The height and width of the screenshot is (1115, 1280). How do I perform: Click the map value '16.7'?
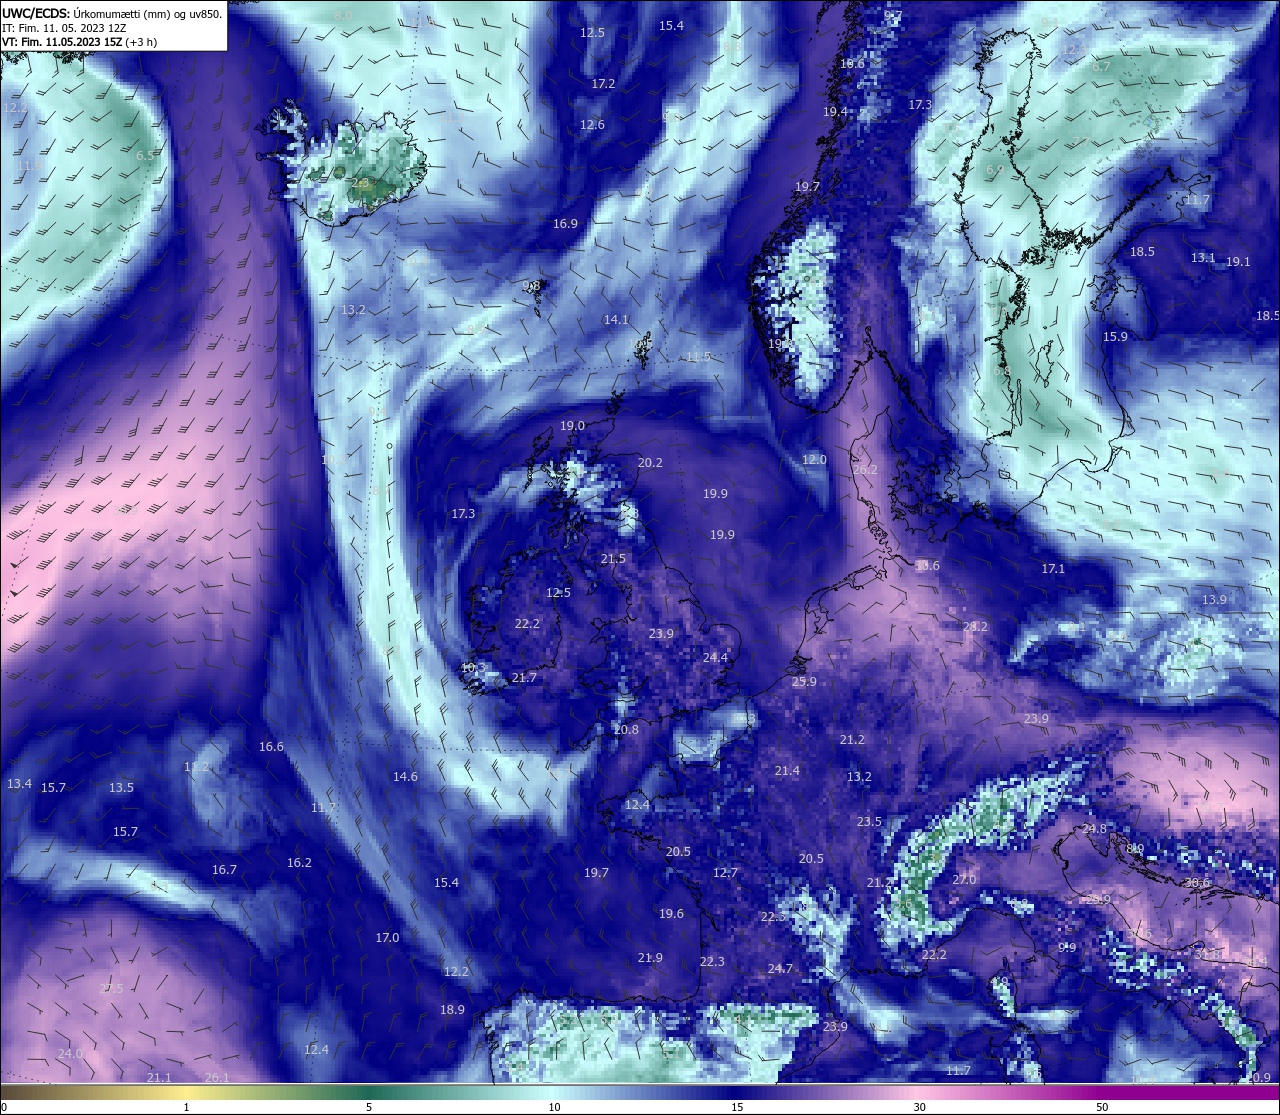(224, 870)
